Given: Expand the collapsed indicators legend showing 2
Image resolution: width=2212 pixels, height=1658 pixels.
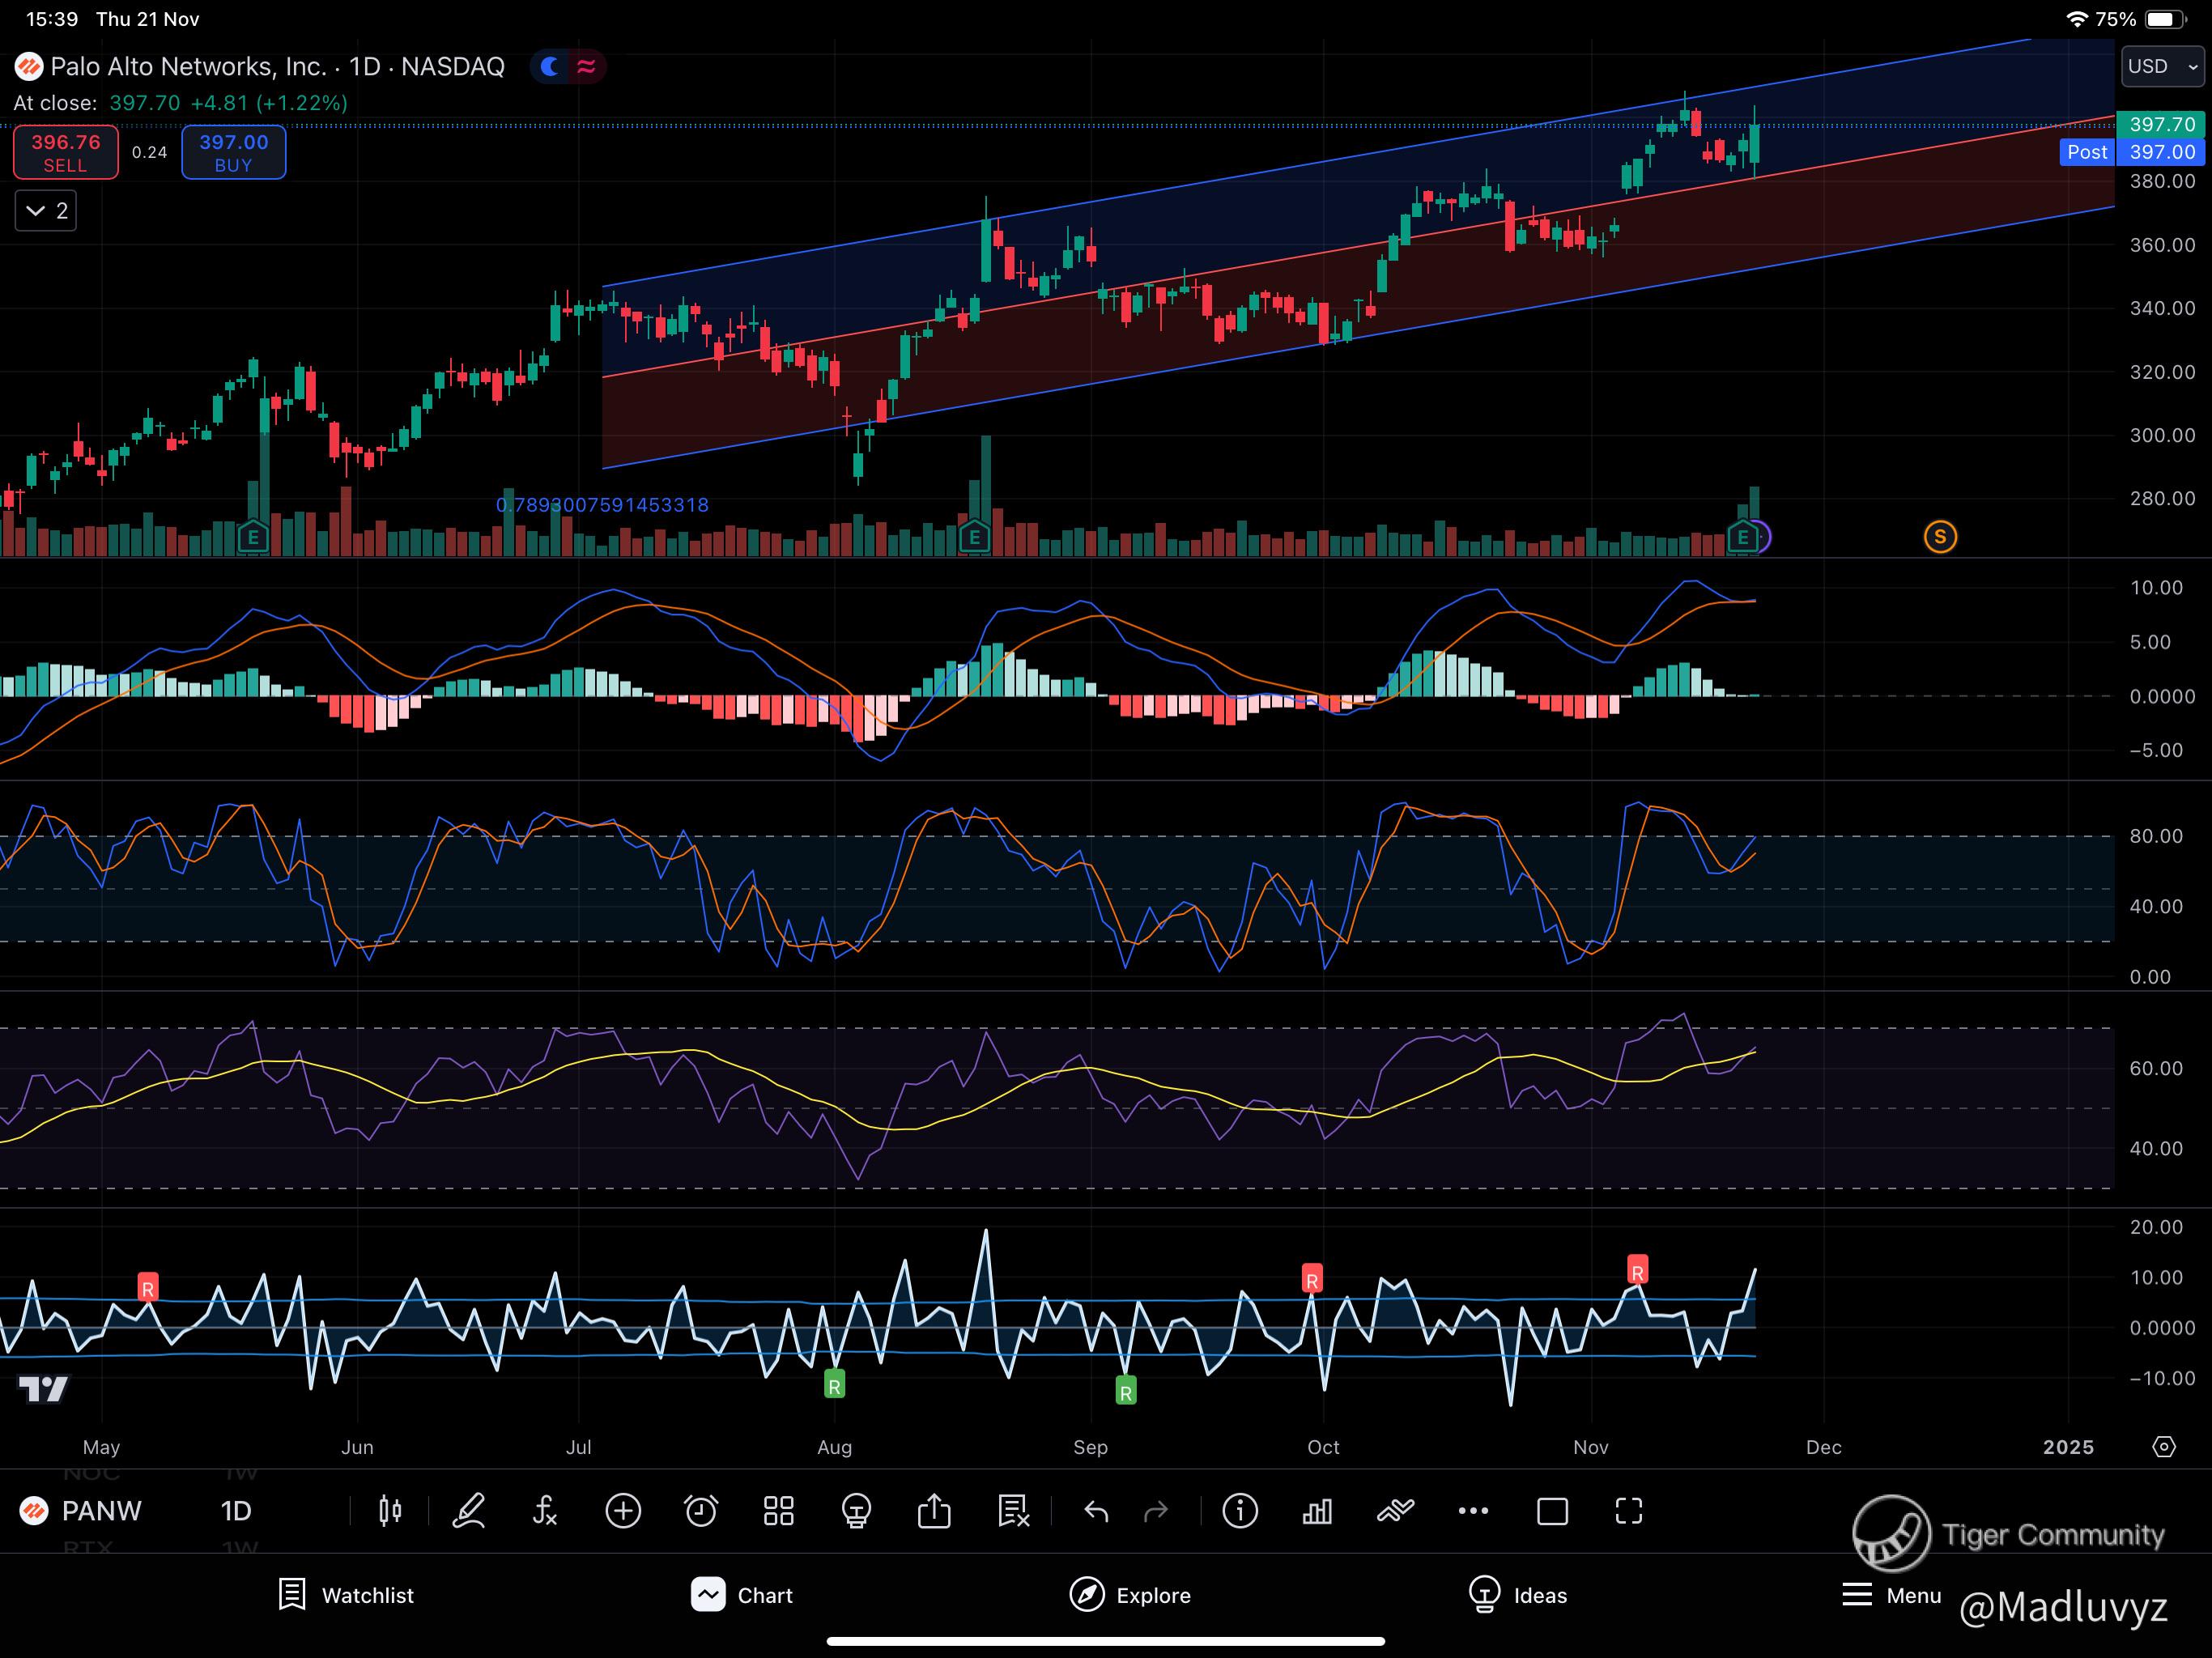Looking at the screenshot, I should [x=46, y=211].
